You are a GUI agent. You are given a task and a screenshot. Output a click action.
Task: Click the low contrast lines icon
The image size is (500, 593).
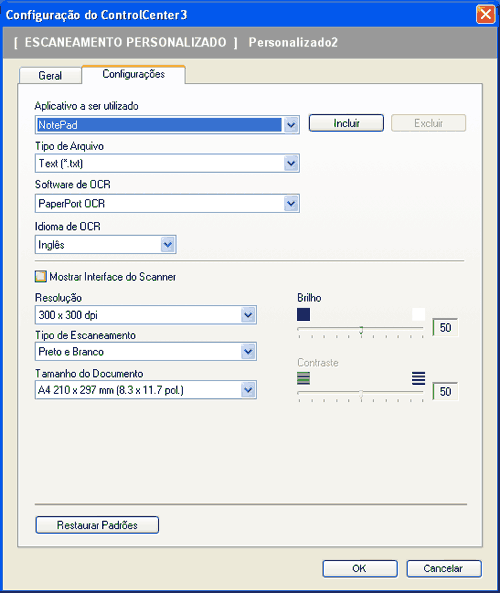pyautogui.click(x=303, y=378)
